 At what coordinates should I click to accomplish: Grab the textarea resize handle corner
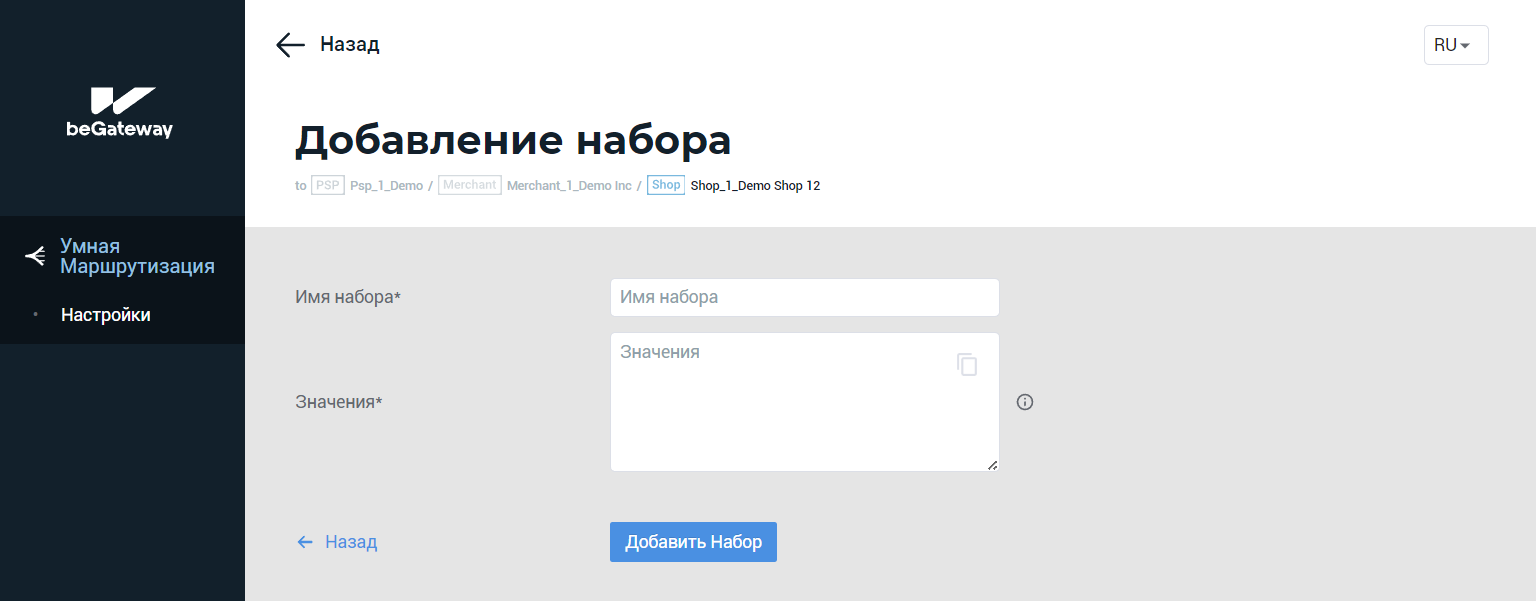click(993, 465)
